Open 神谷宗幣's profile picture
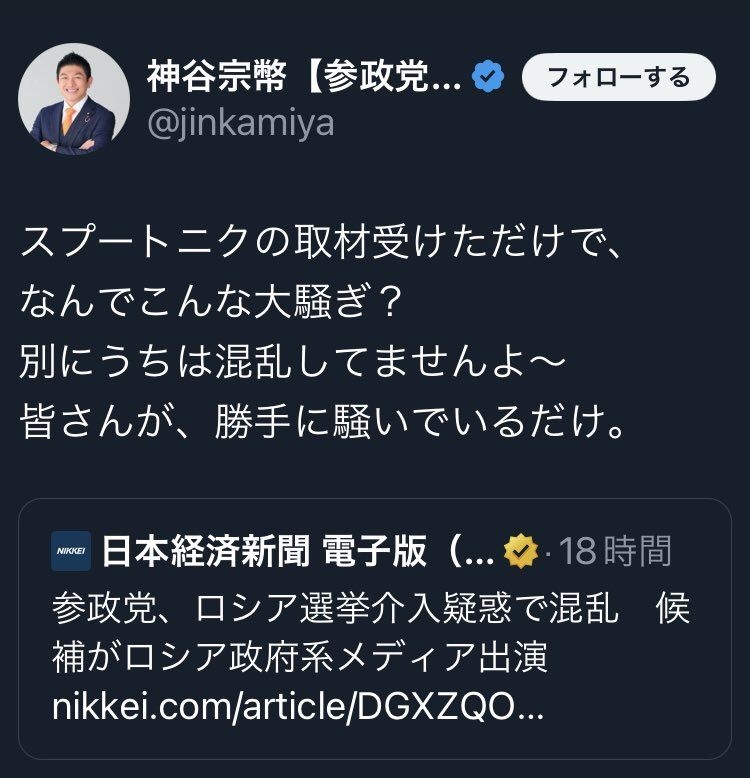Screen dimensions: 750x778 click(x=74, y=99)
